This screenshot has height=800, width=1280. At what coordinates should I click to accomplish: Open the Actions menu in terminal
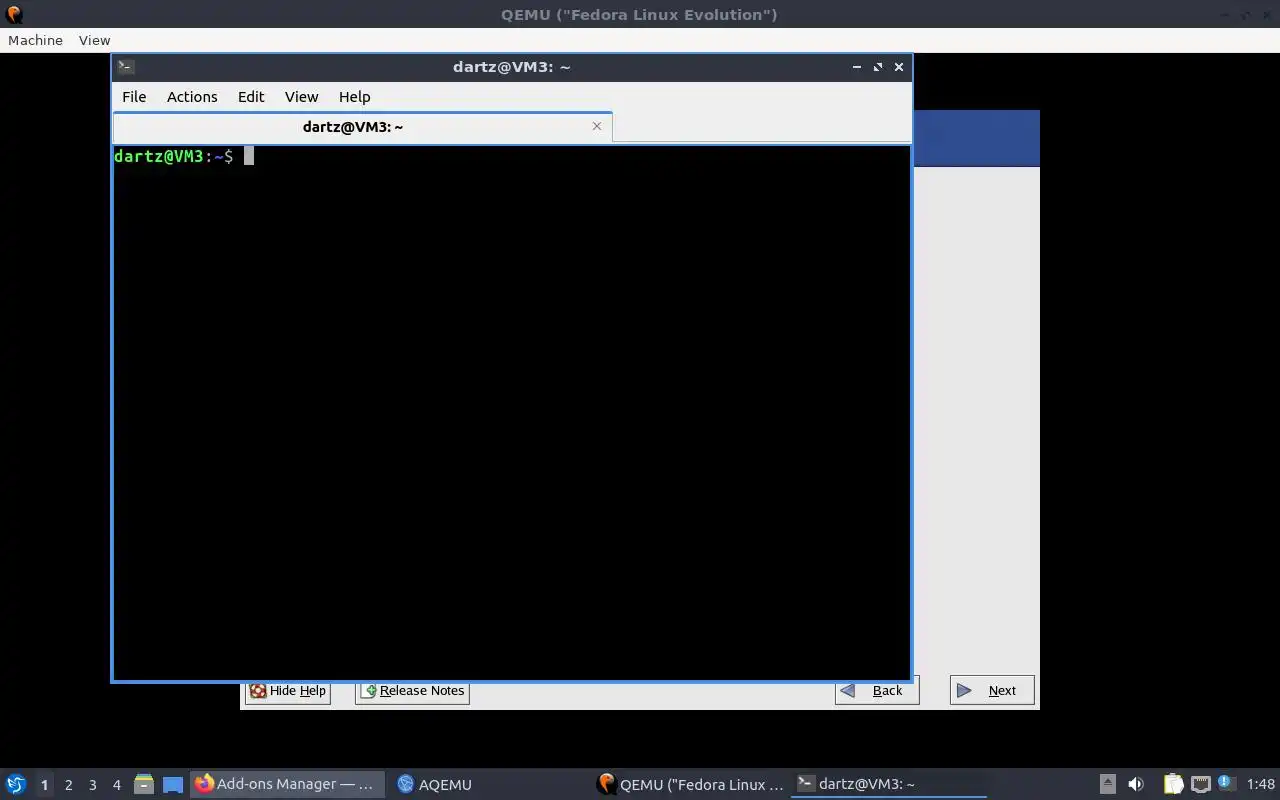[192, 97]
